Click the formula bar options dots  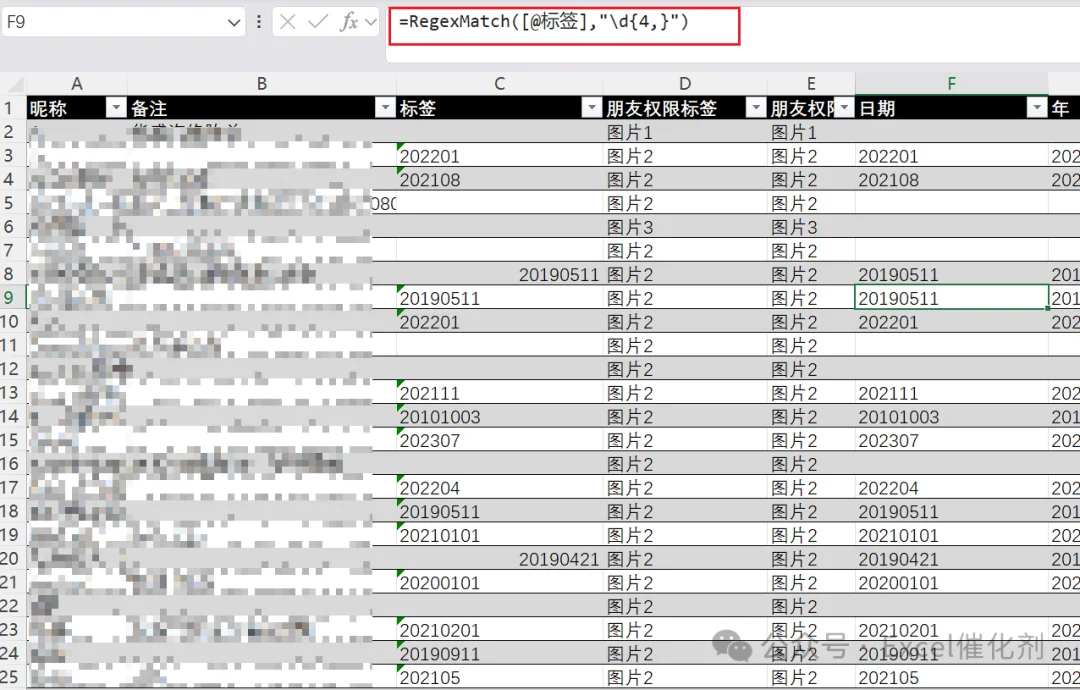pos(259,22)
